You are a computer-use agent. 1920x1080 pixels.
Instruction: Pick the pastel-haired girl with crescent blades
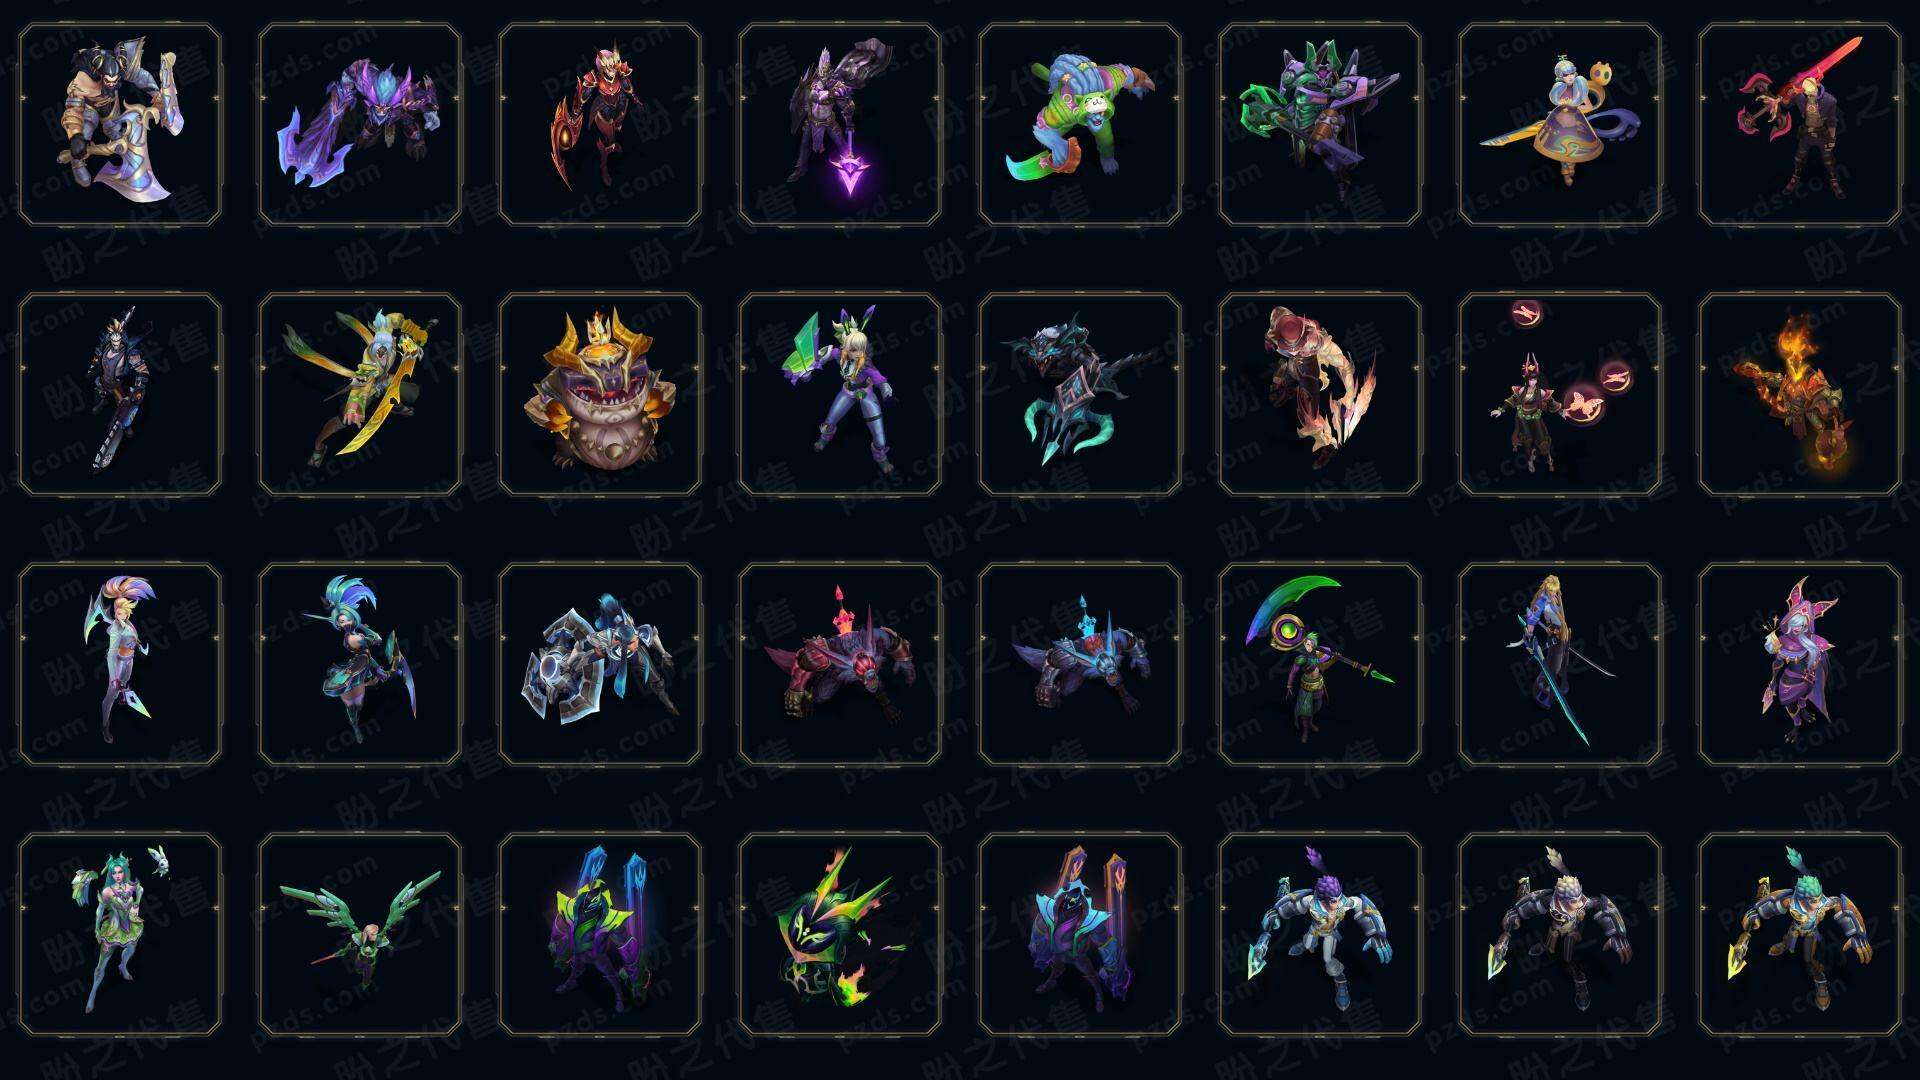tap(120, 664)
